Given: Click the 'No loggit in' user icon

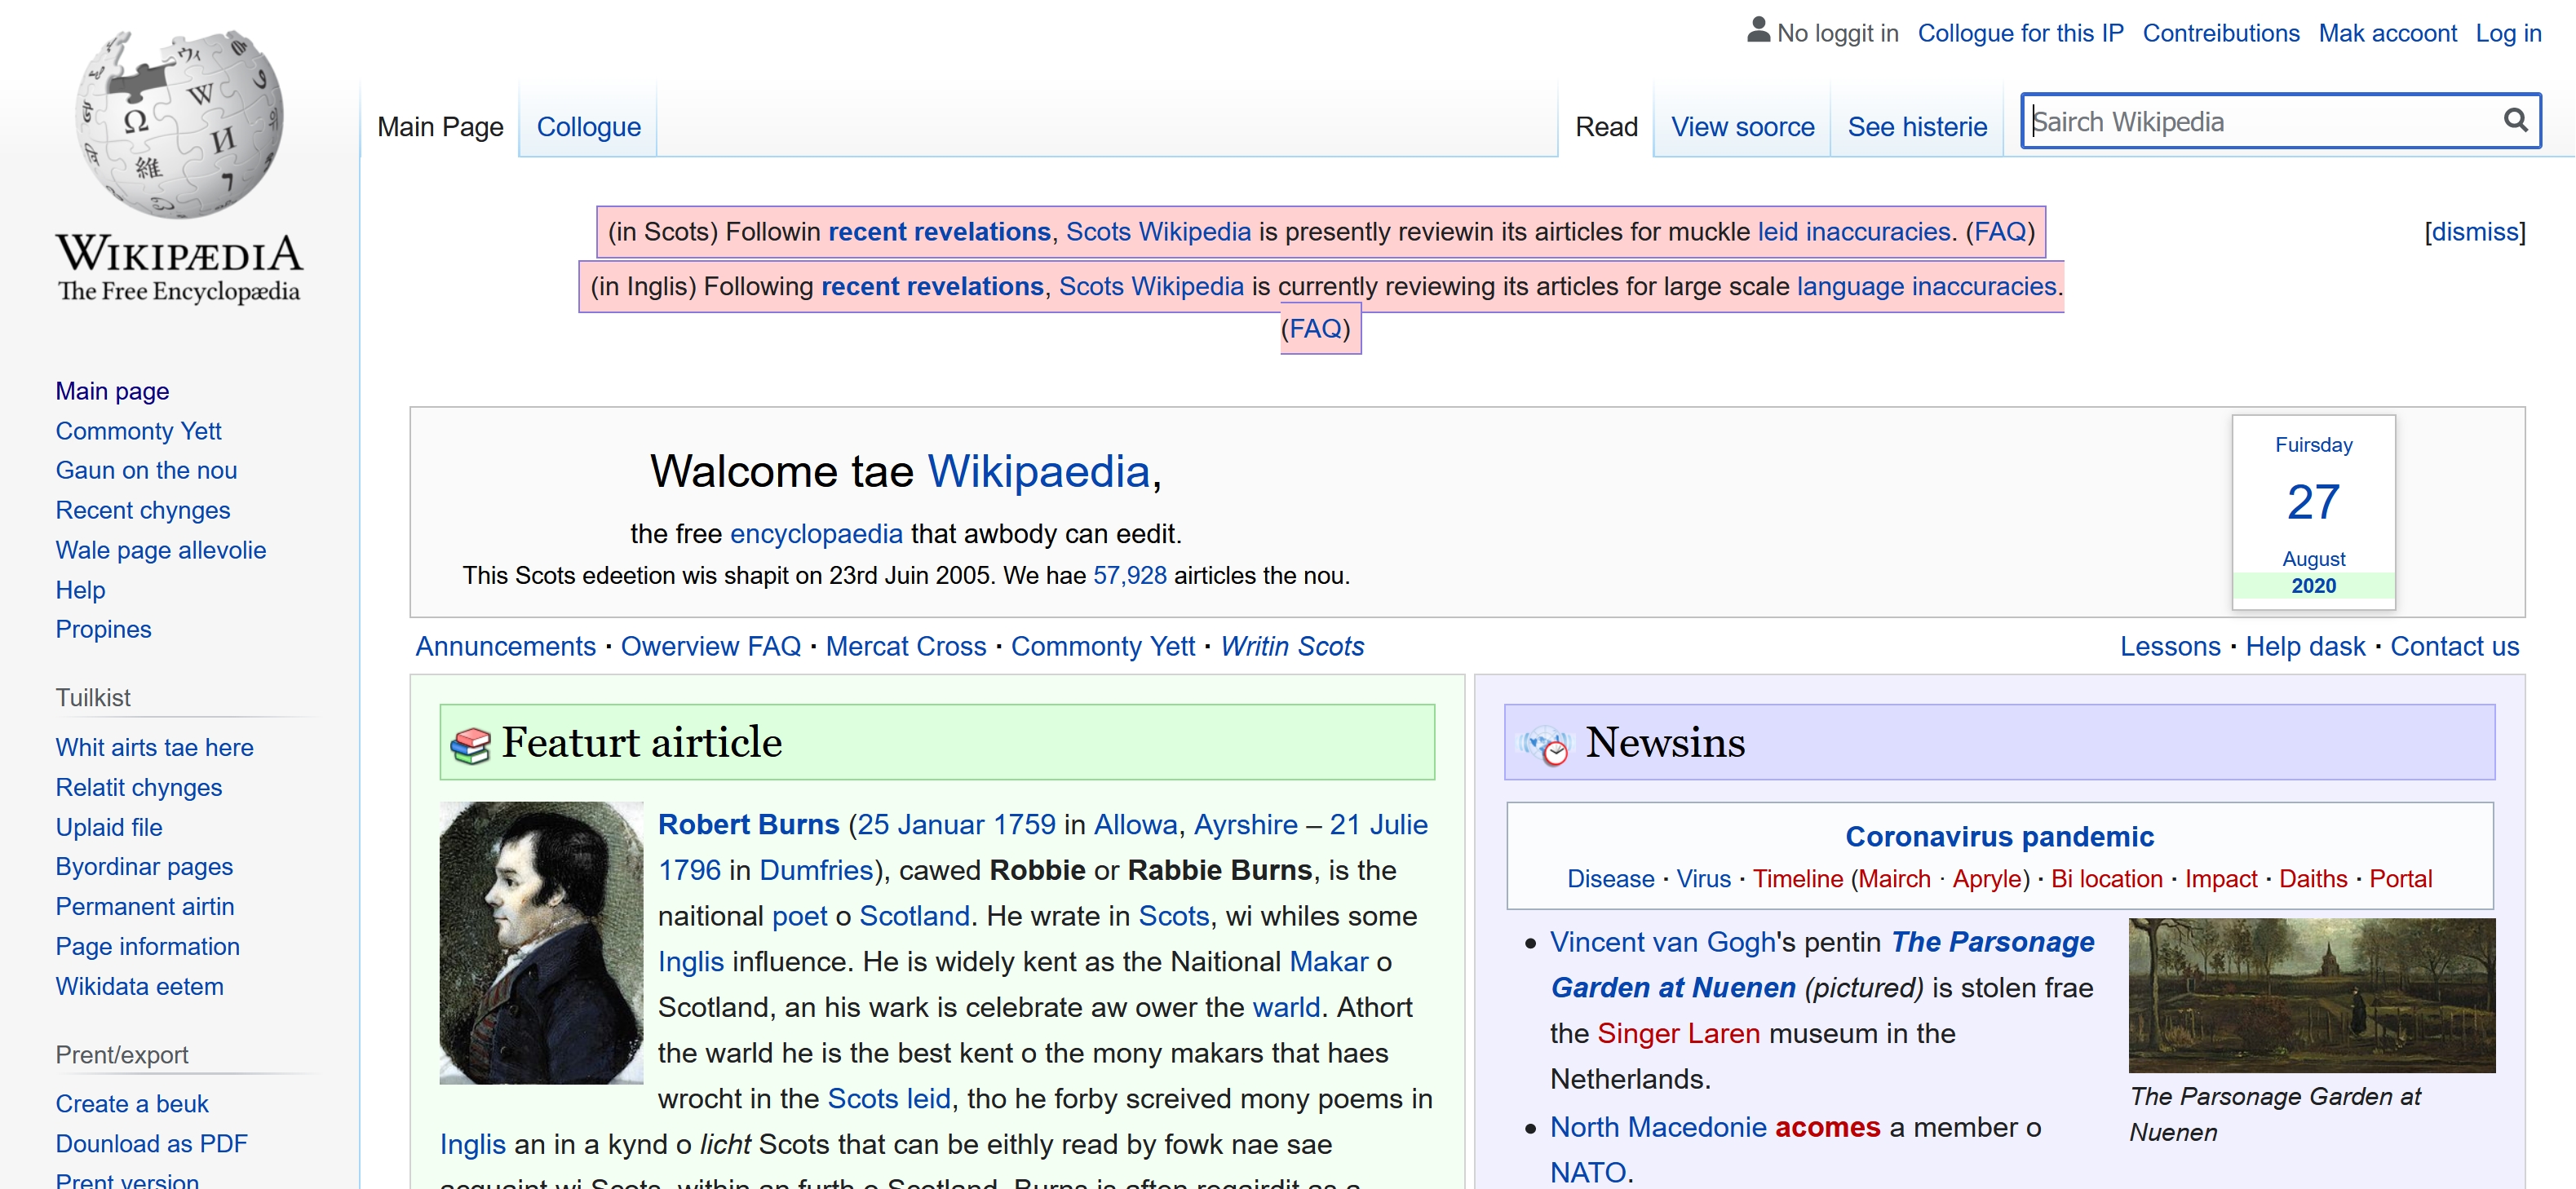Looking at the screenshot, I should click(x=1759, y=30).
